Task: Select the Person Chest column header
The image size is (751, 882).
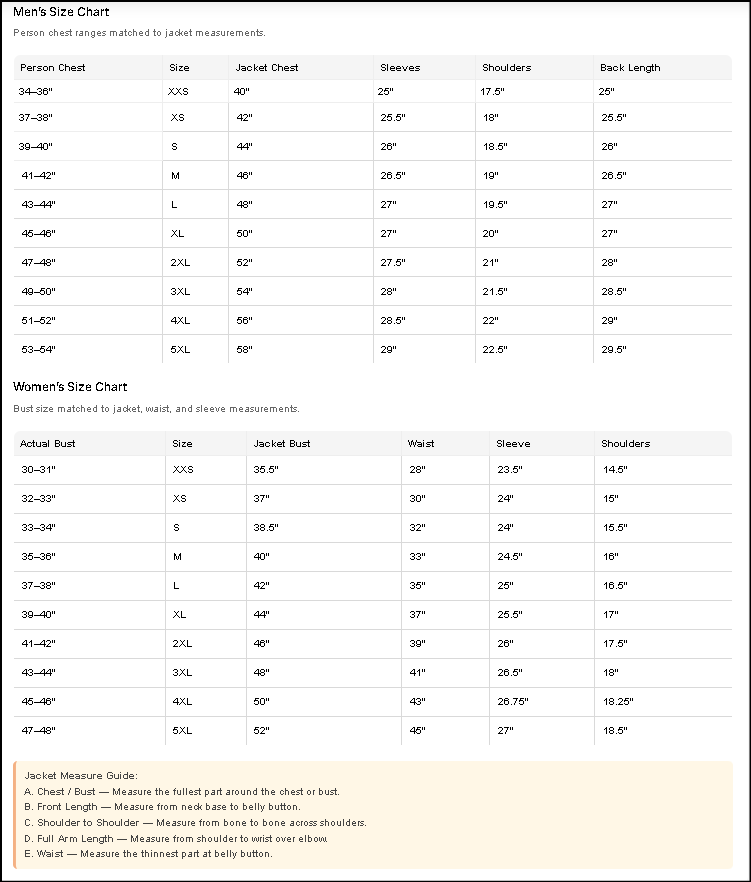Action: (x=53, y=68)
